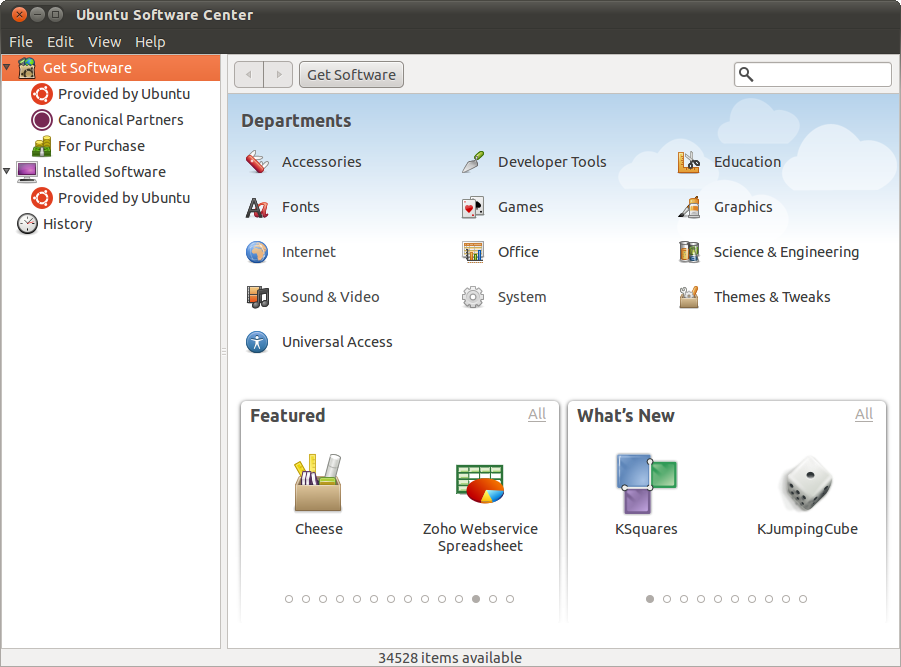Viewport: 901px width, 667px height.
Task: Open the Science & Engineering icon
Action: (x=689, y=252)
